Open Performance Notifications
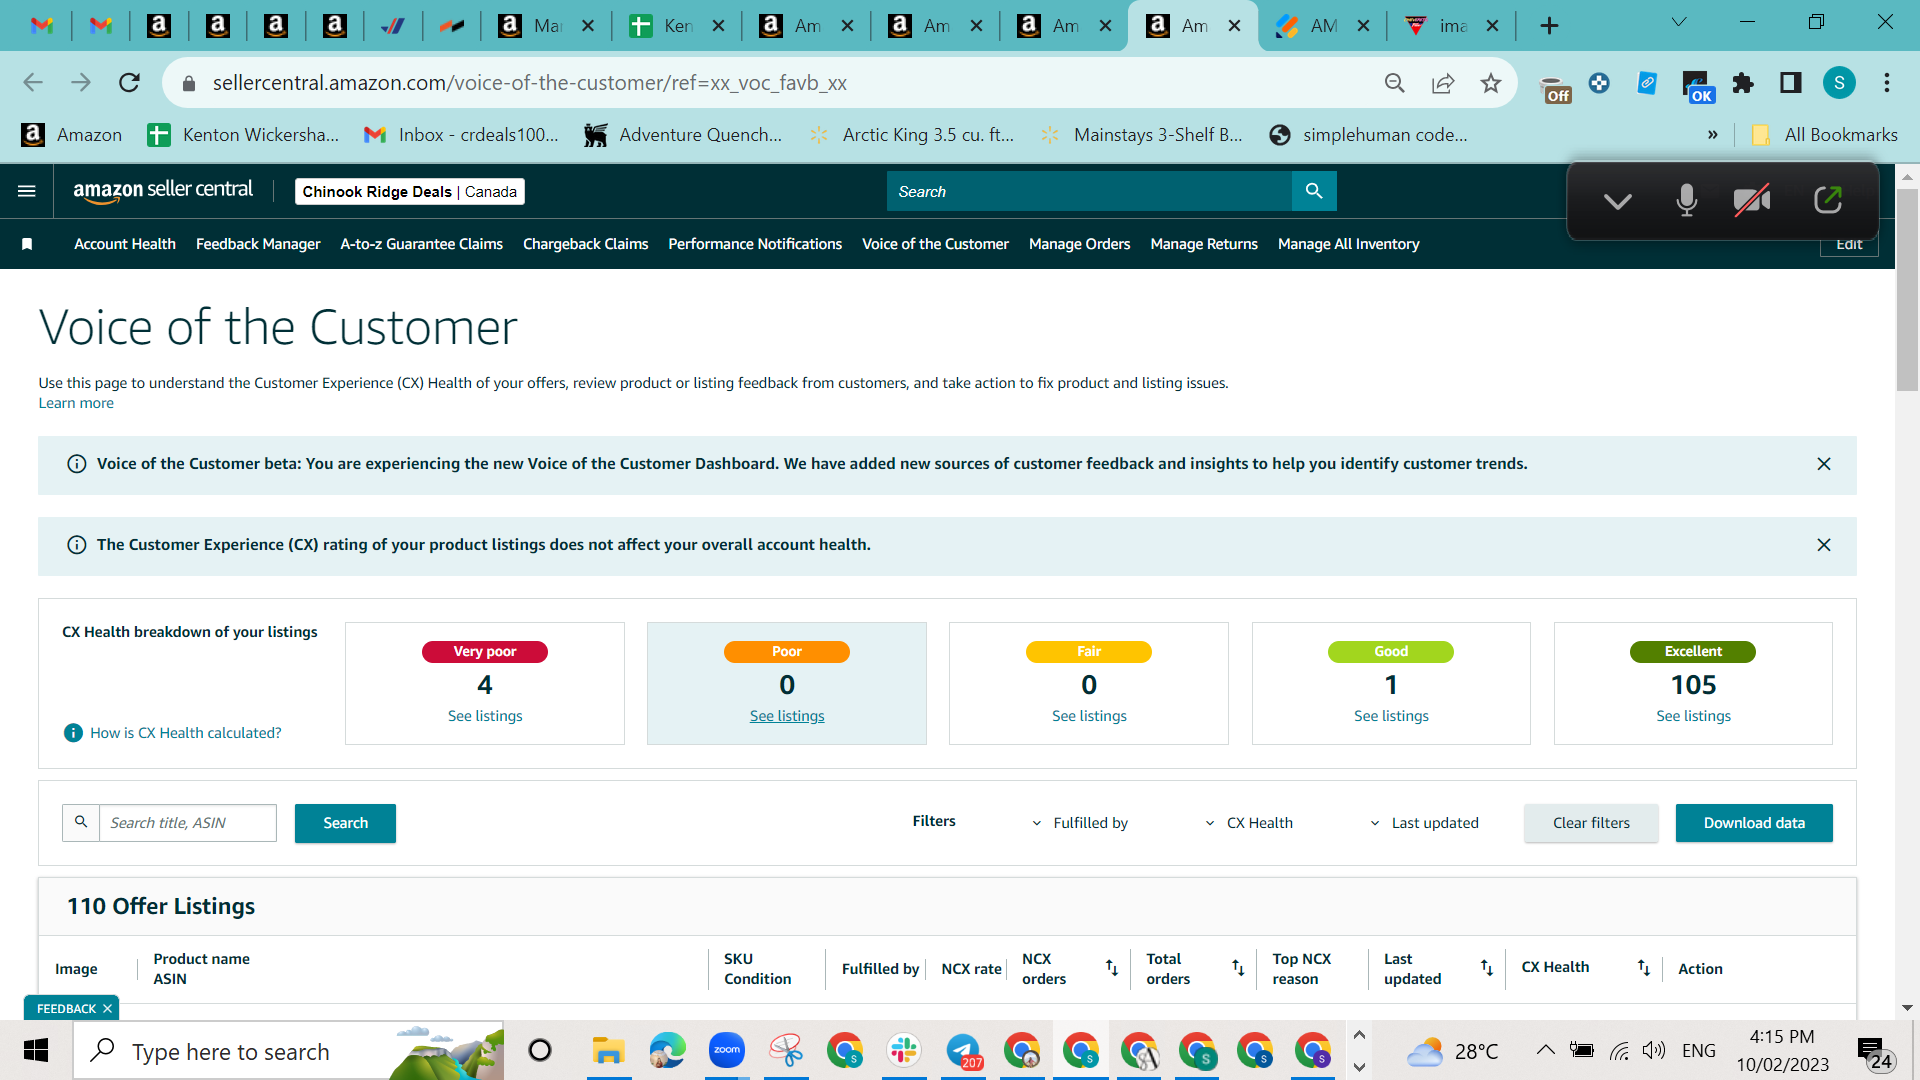Screen dimensions: 1920x1080 755,244
